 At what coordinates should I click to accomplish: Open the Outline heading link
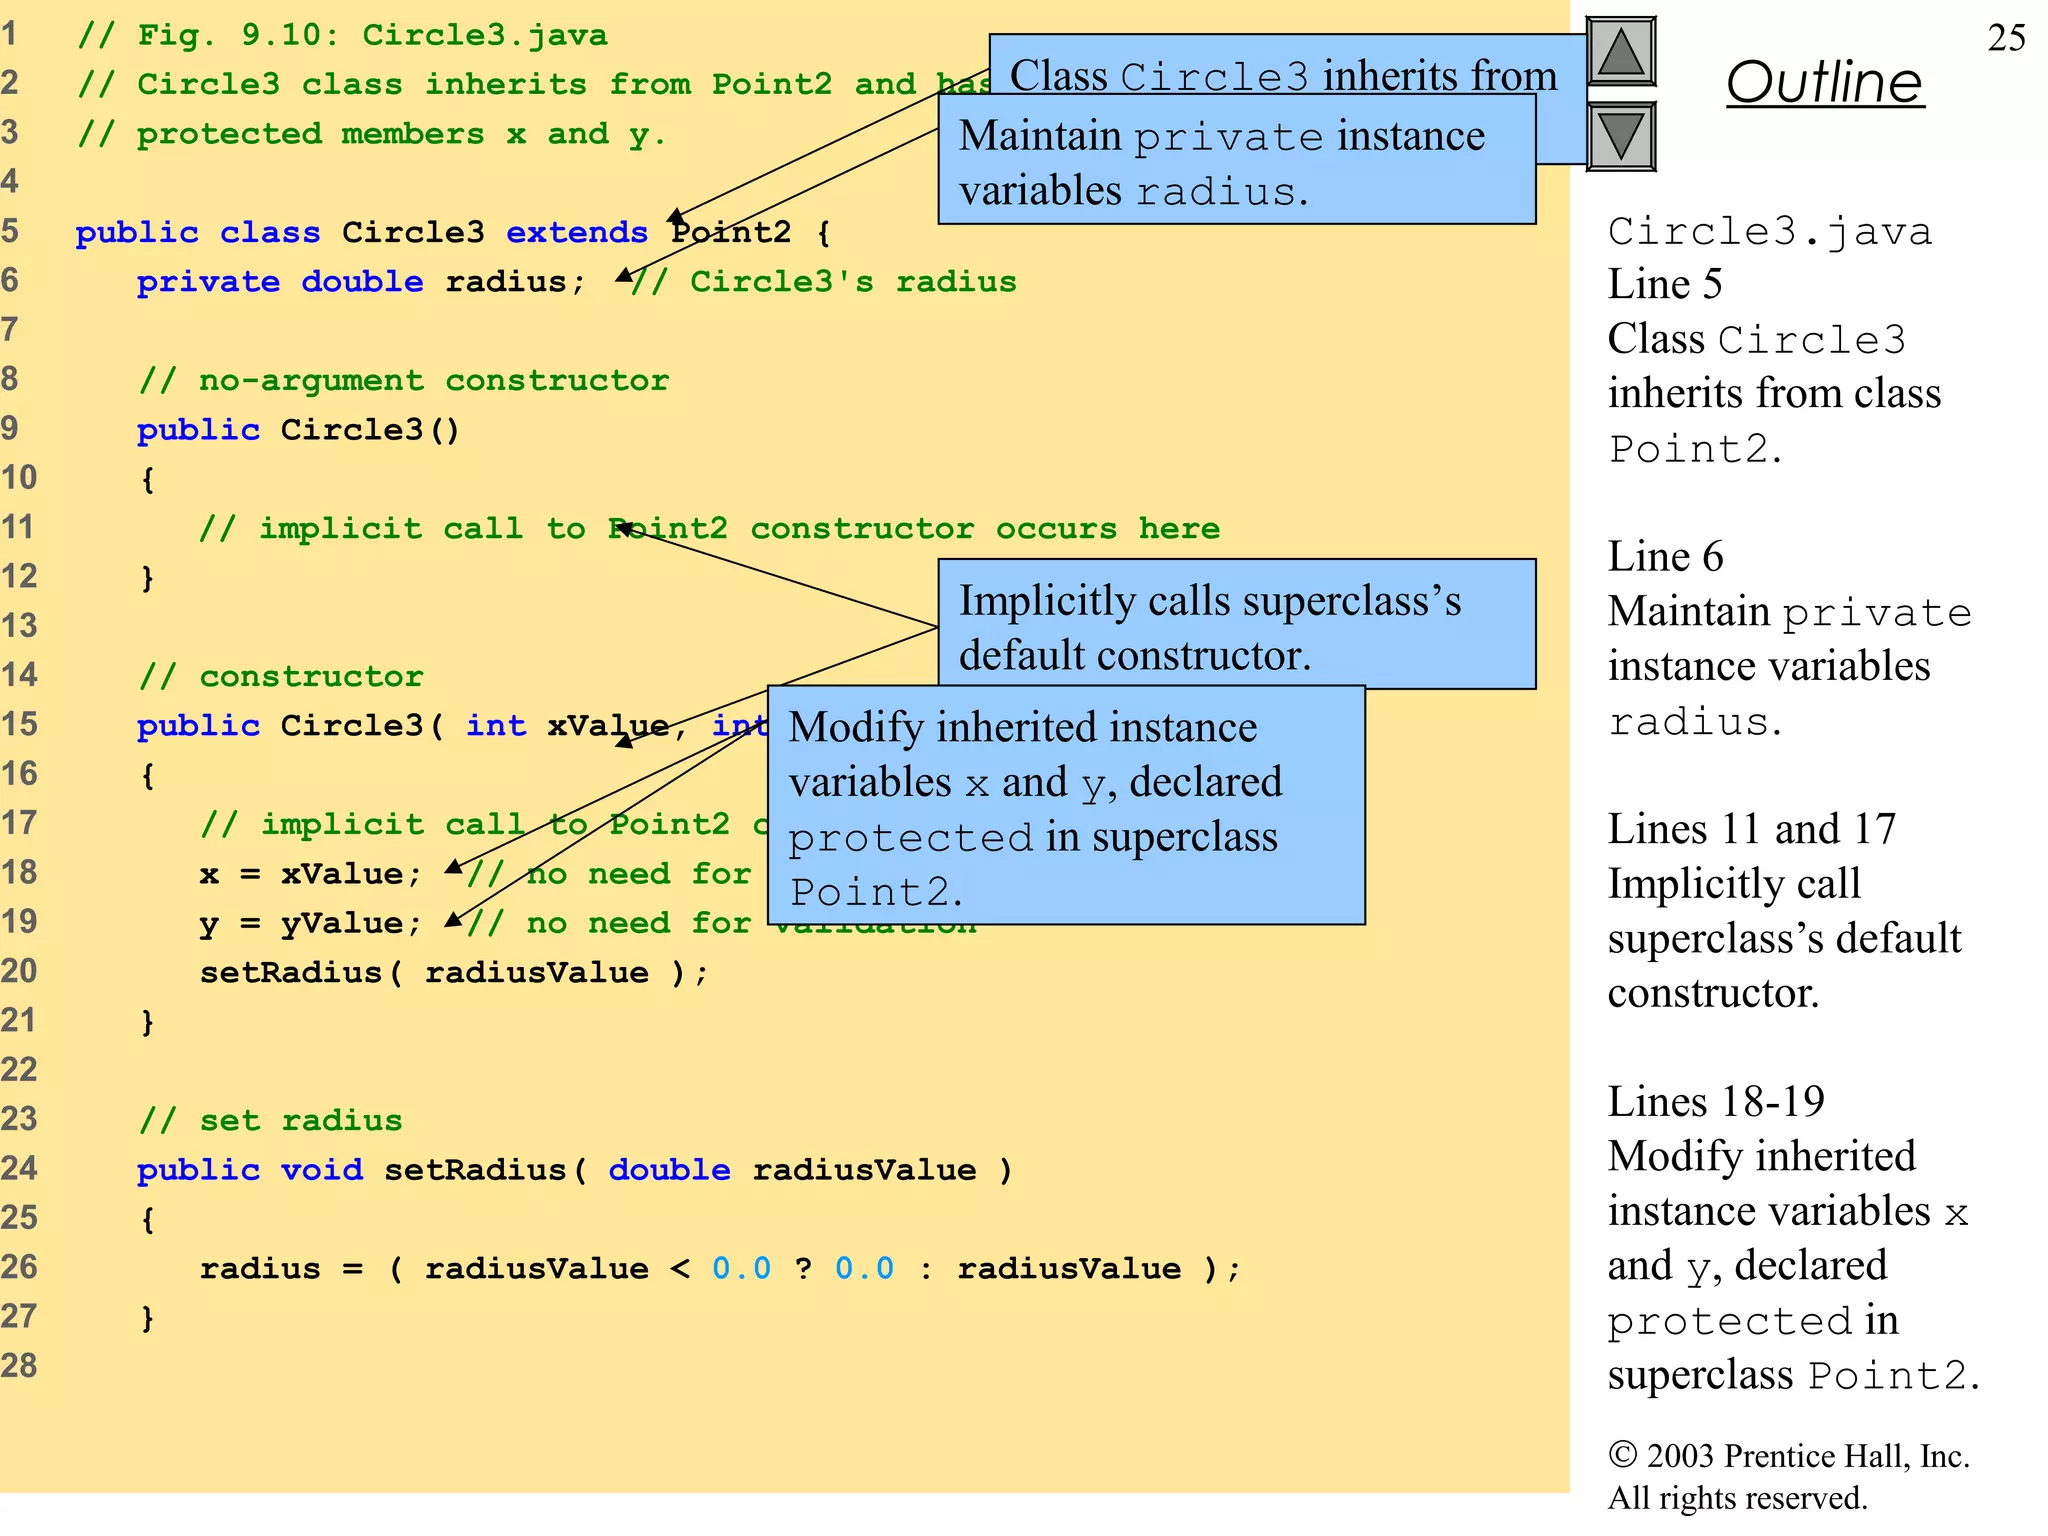coord(1824,82)
